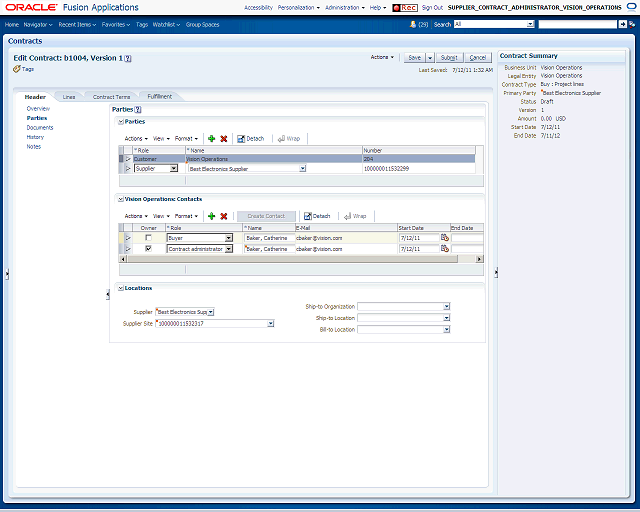The image size is (640, 512).
Task: Collapse the Parties section
Action: click(121, 122)
